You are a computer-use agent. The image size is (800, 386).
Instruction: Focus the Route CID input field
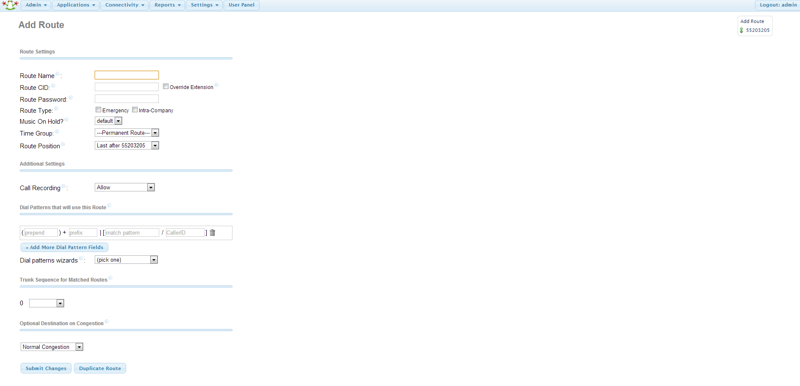pos(127,87)
